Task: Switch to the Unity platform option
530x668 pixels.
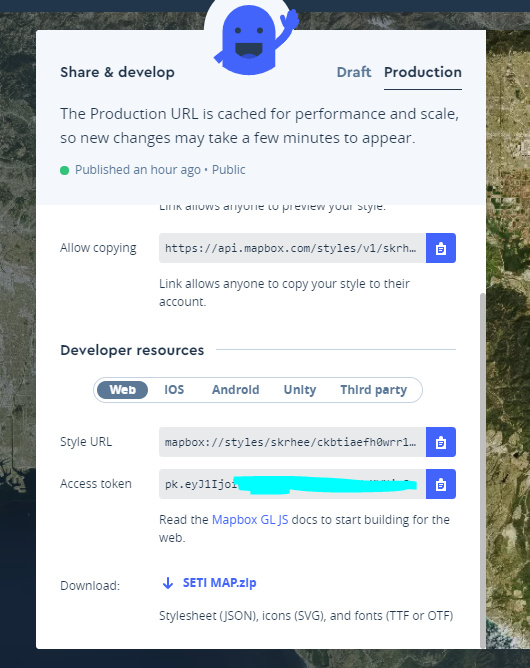Action: click(x=300, y=390)
